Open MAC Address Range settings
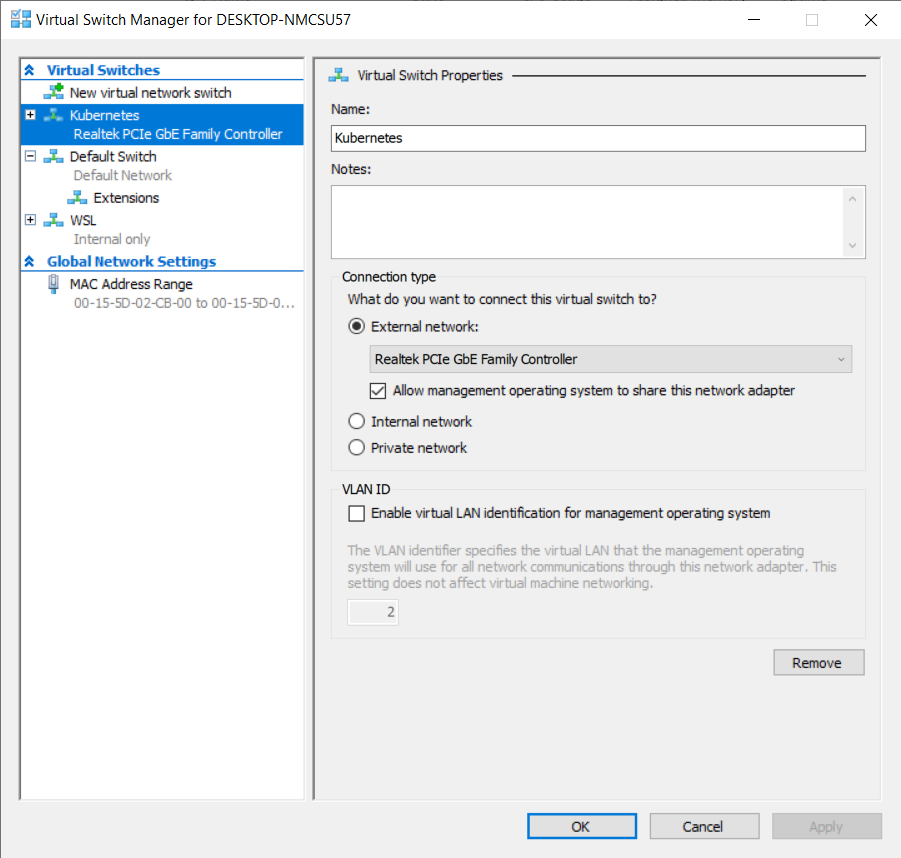This screenshot has width=901, height=858. pyautogui.click(x=131, y=284)
